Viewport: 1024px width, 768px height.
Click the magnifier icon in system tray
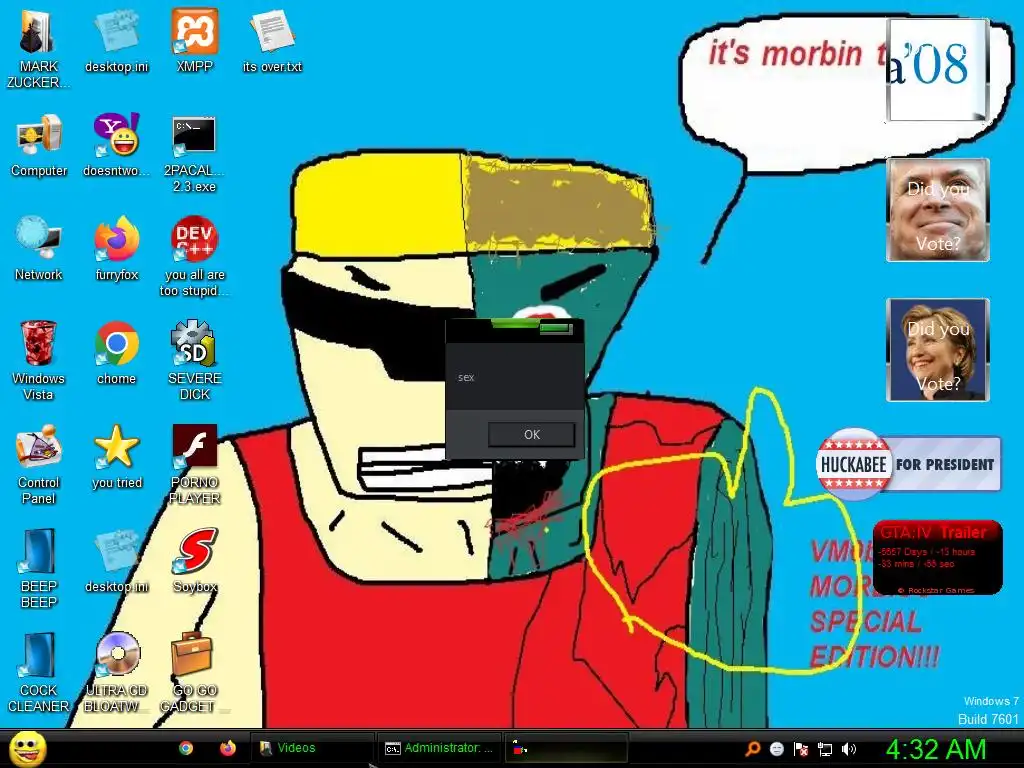tap(752, 749)
